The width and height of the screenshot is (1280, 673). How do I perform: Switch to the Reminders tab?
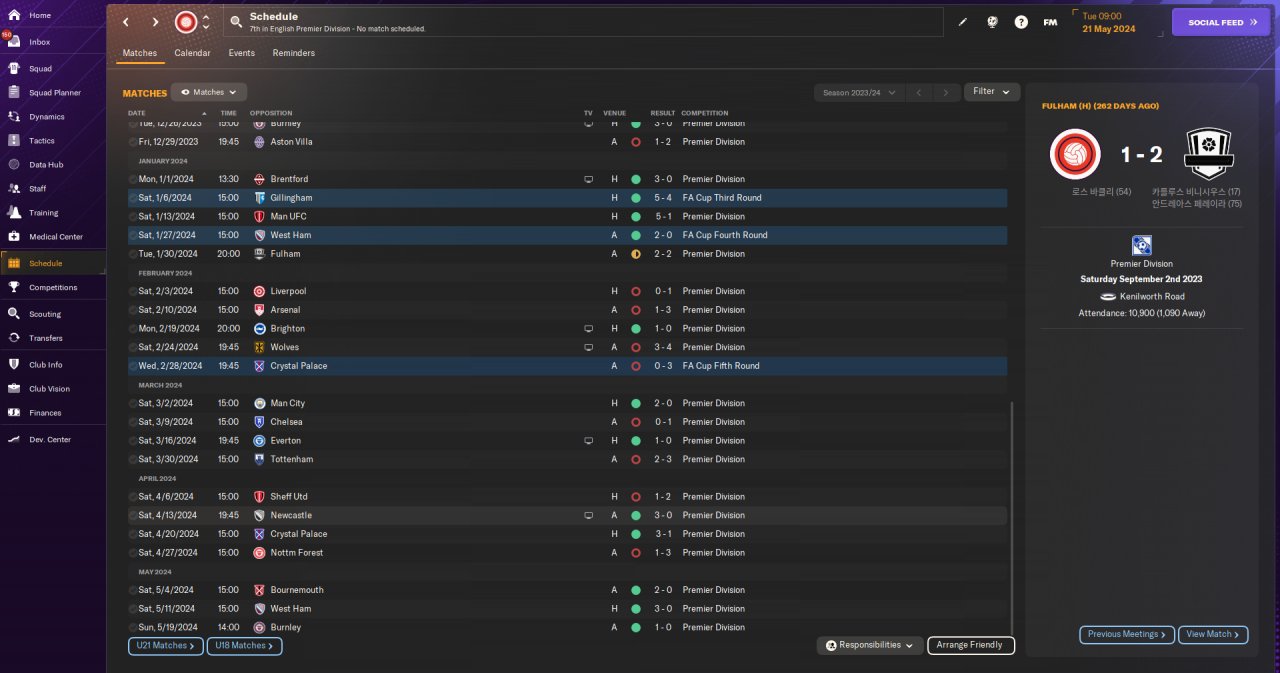click(294, 53)
